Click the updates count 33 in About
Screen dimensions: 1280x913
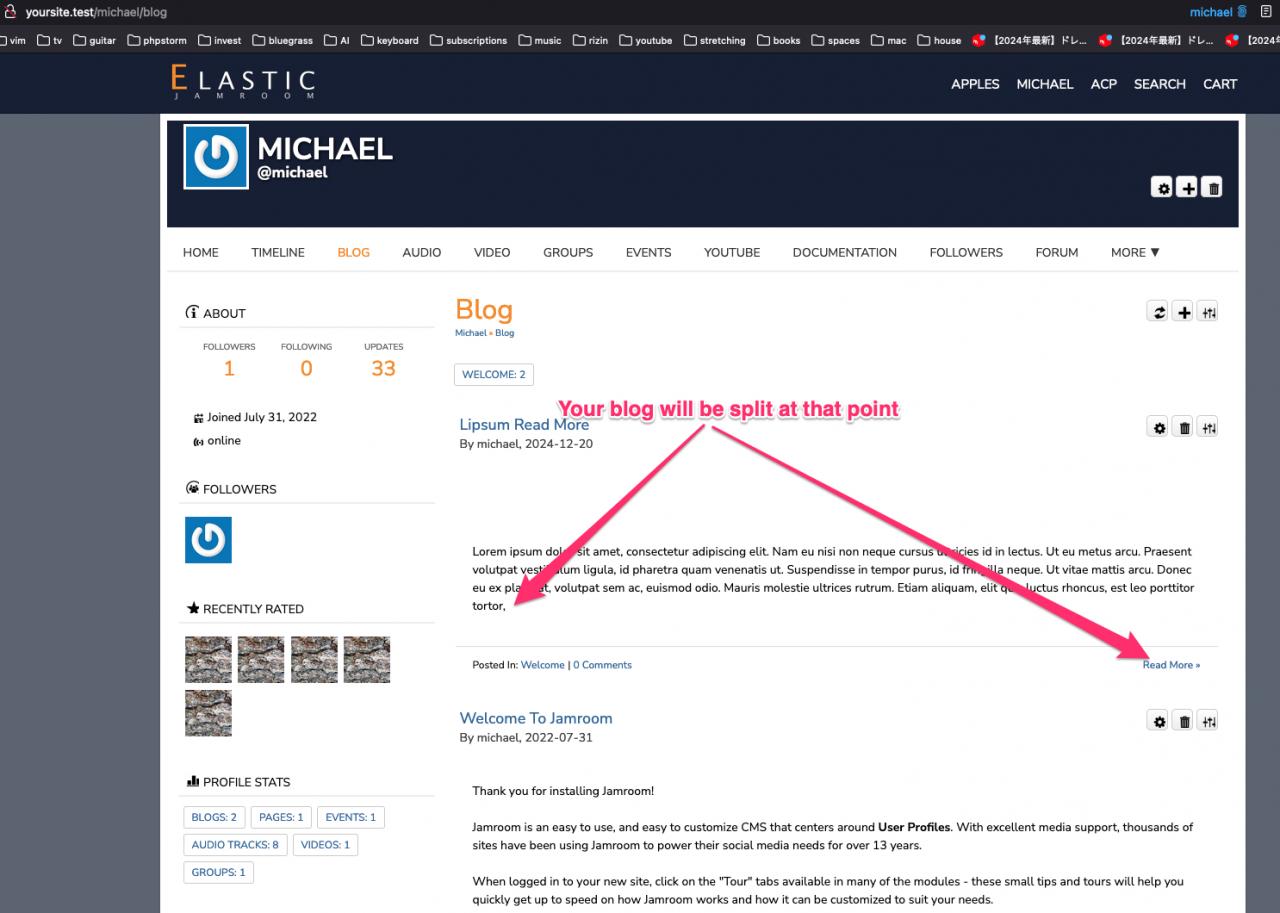[x=384, y=369]
